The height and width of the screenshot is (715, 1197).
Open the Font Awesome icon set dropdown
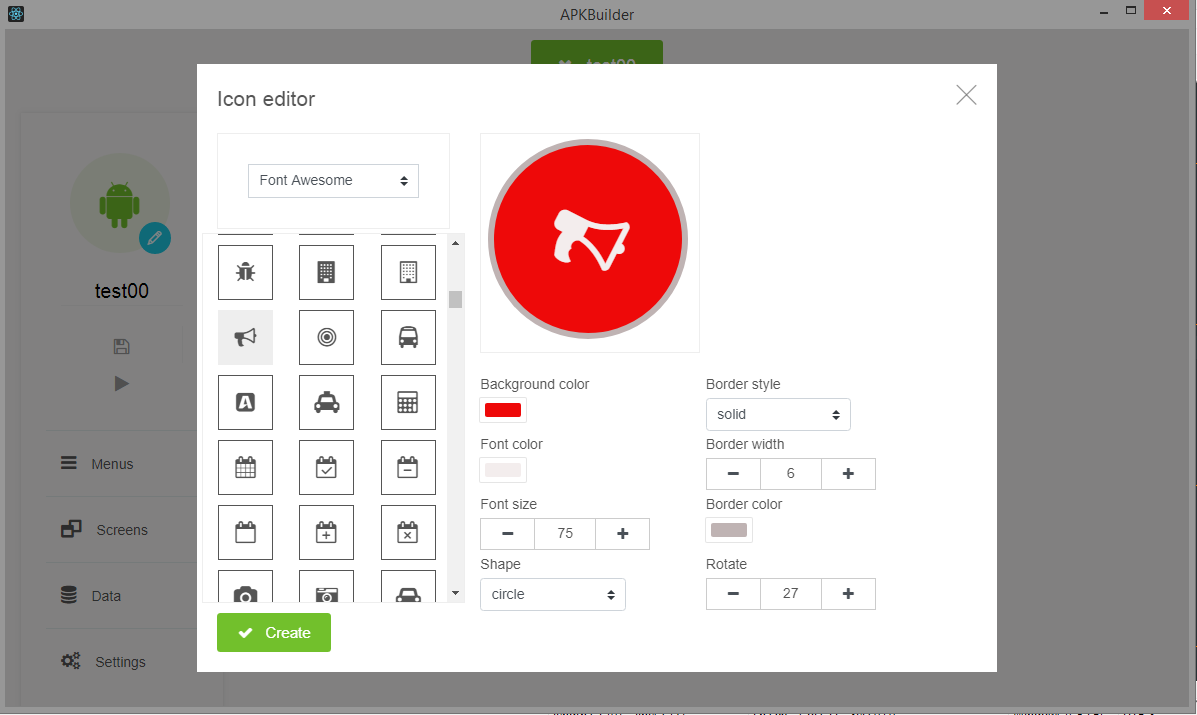point(333,181)
